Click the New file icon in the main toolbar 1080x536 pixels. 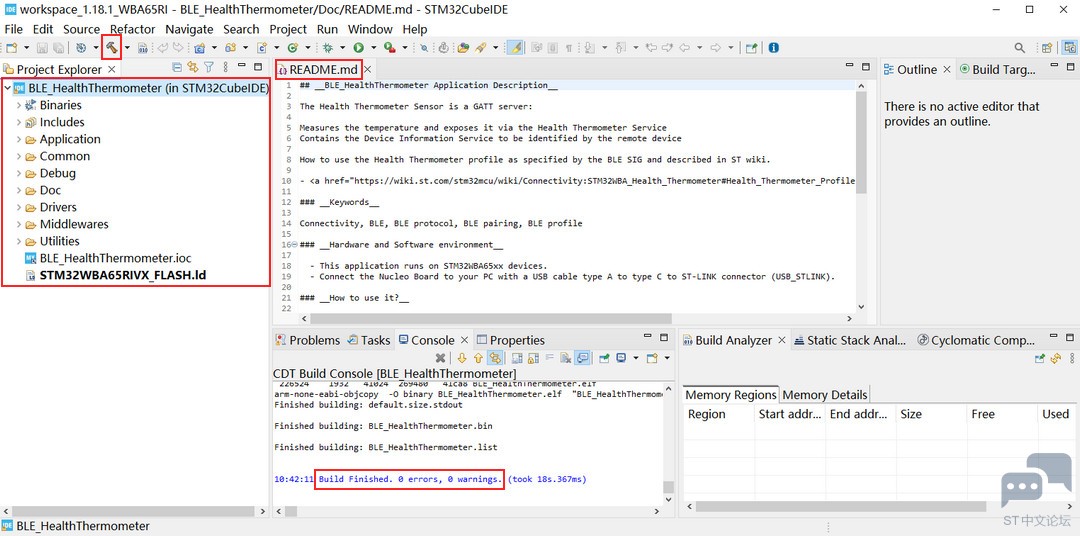tap(11, 48)
